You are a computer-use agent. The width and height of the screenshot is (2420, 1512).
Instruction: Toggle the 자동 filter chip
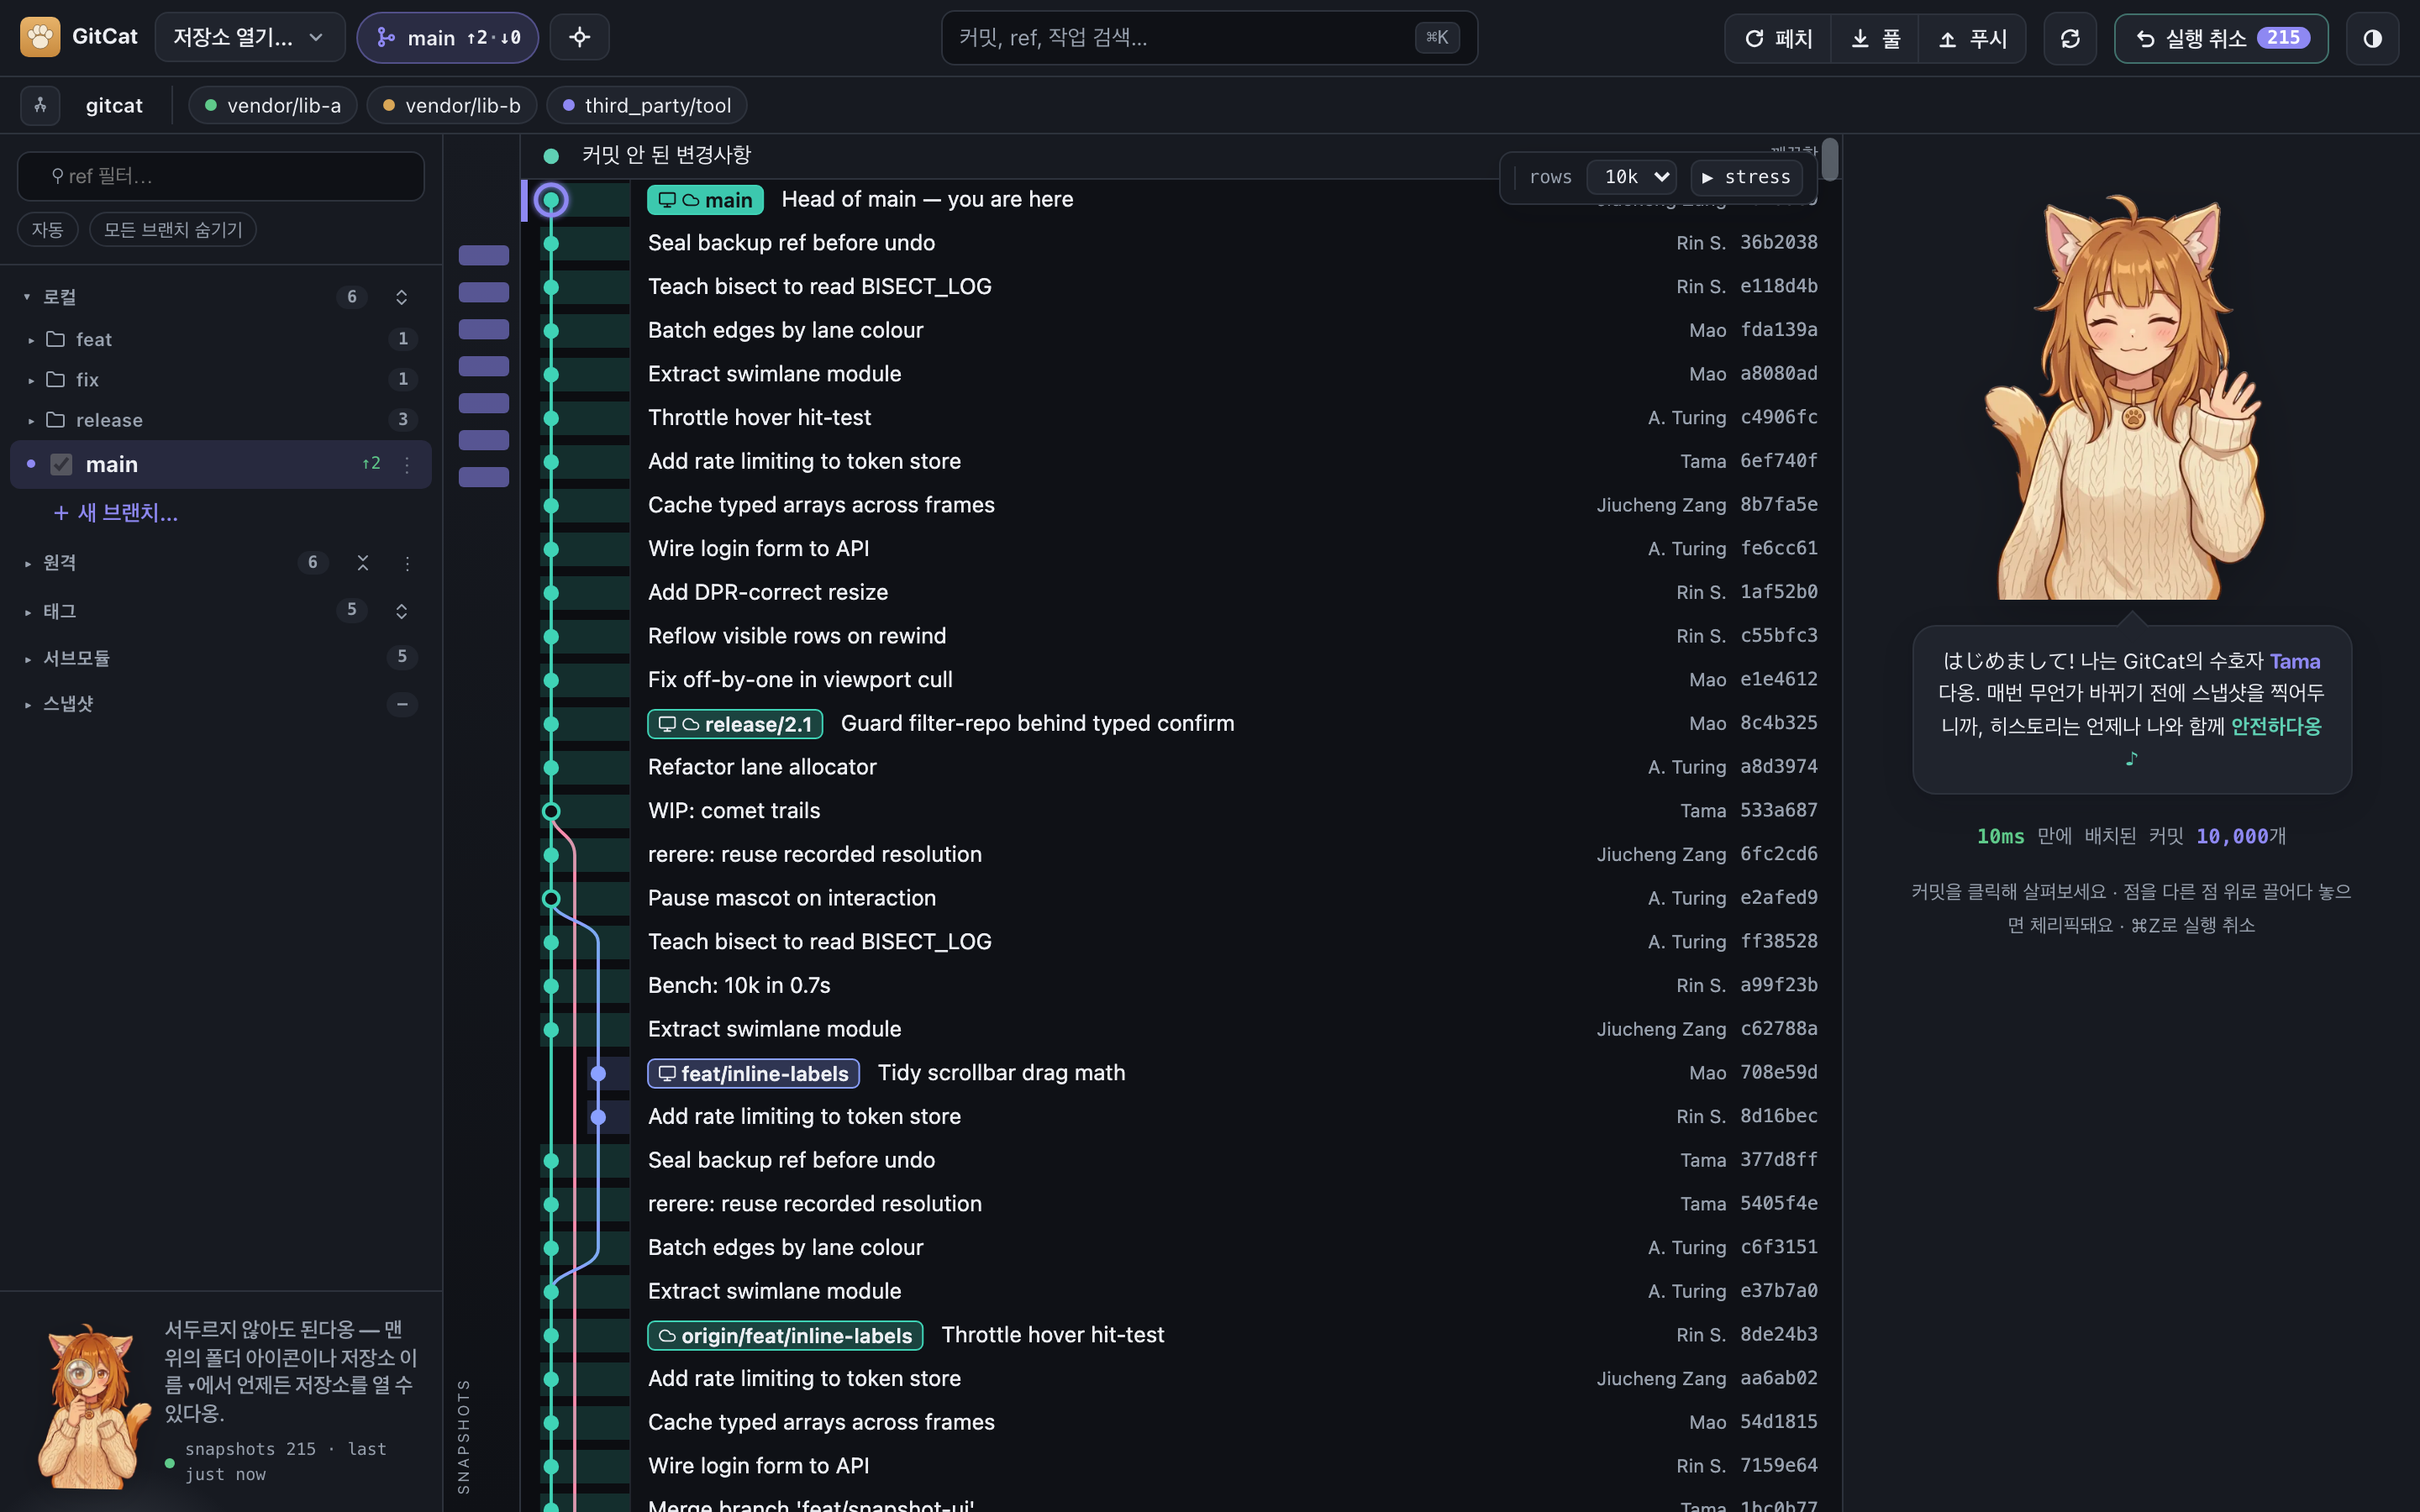(47, 230)
